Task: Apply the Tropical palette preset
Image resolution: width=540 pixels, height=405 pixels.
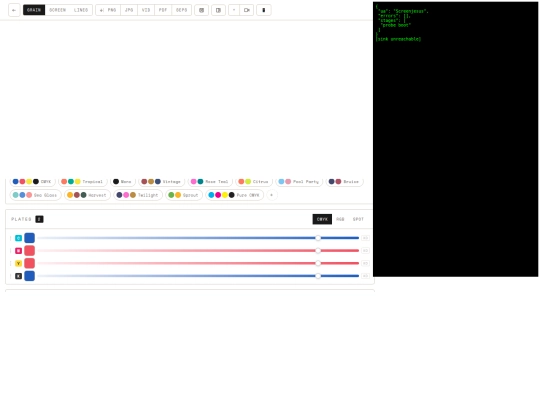Action: [83, 181]
